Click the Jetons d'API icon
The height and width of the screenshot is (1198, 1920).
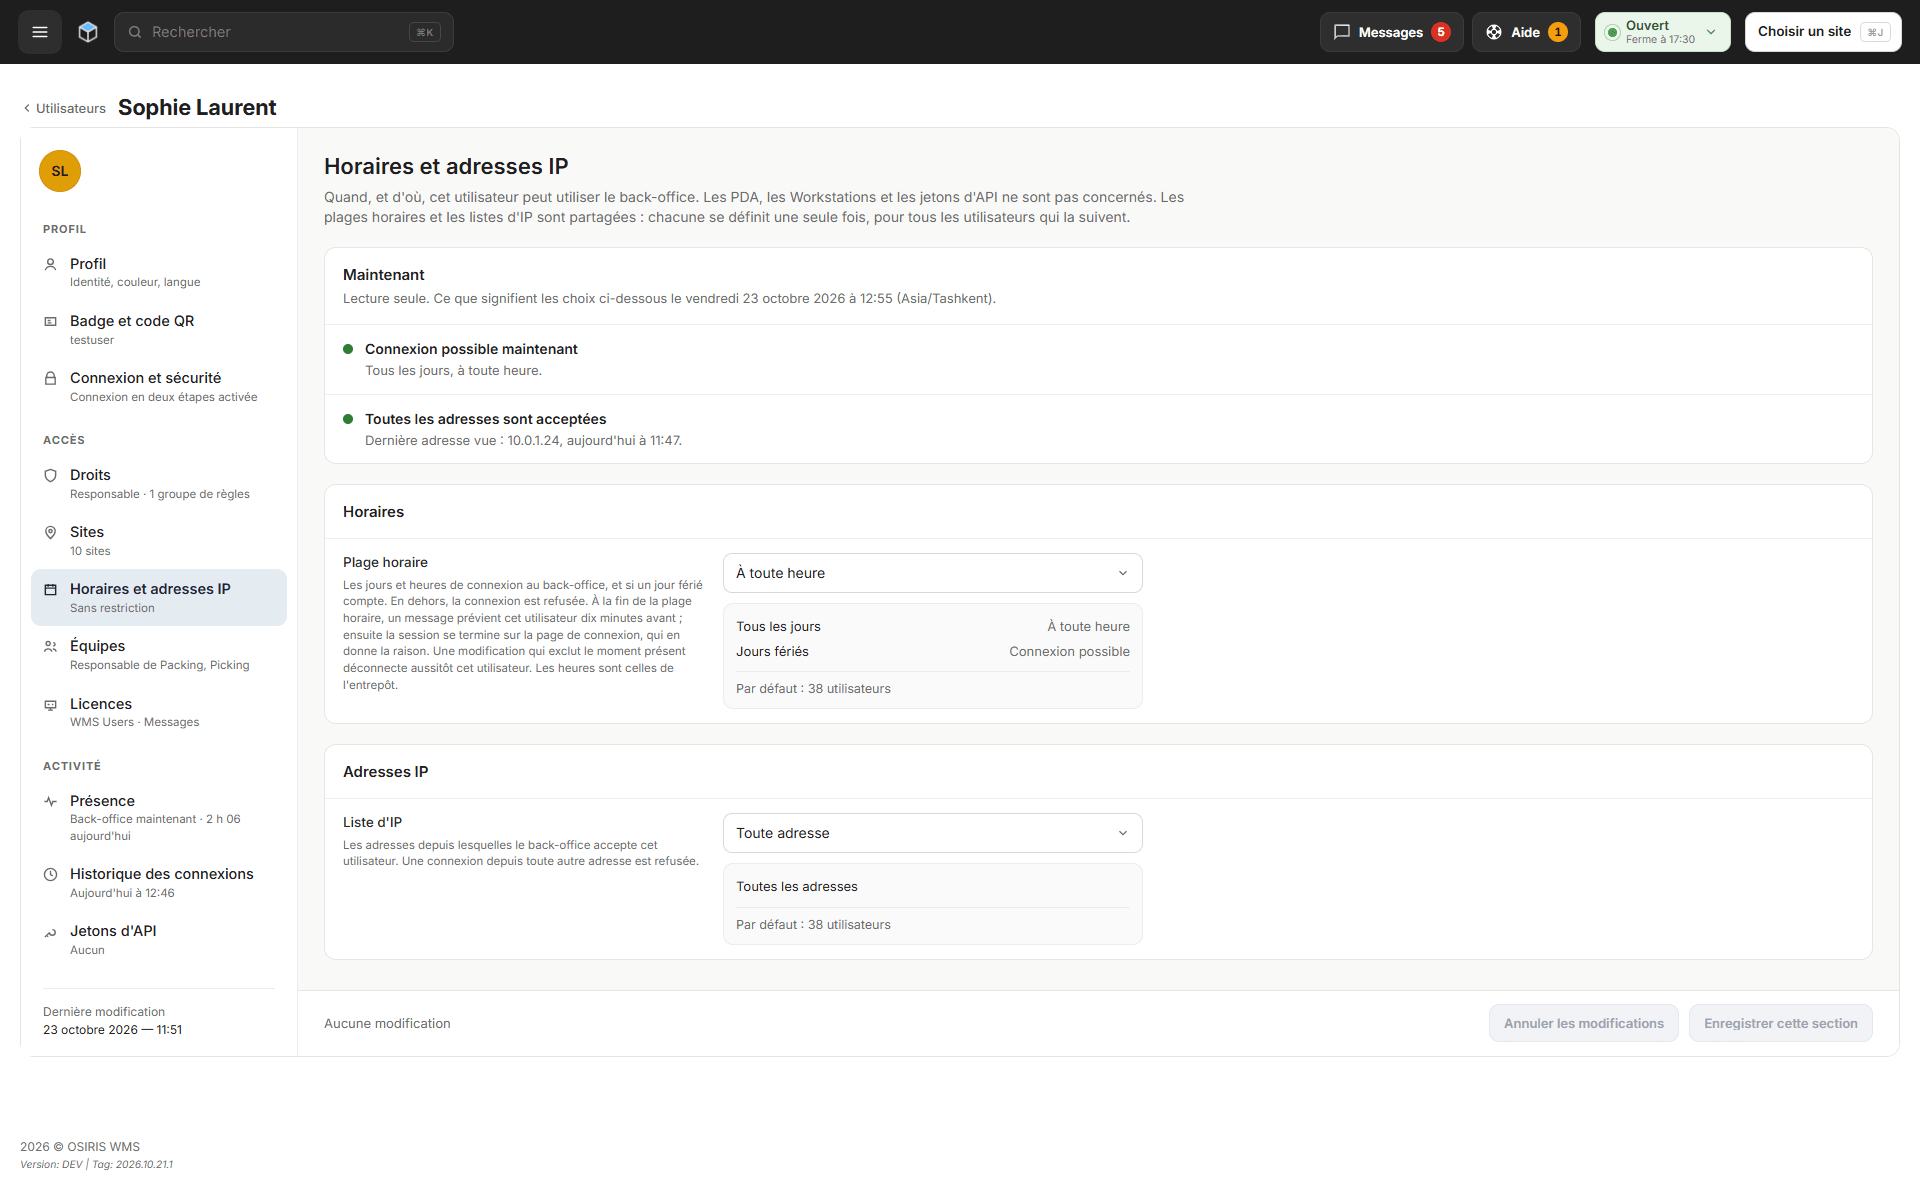click(x=50, y=932)
